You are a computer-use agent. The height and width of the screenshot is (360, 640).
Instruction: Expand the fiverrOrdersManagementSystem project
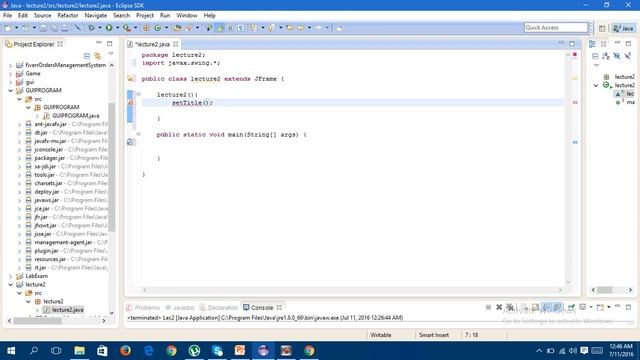11,65
